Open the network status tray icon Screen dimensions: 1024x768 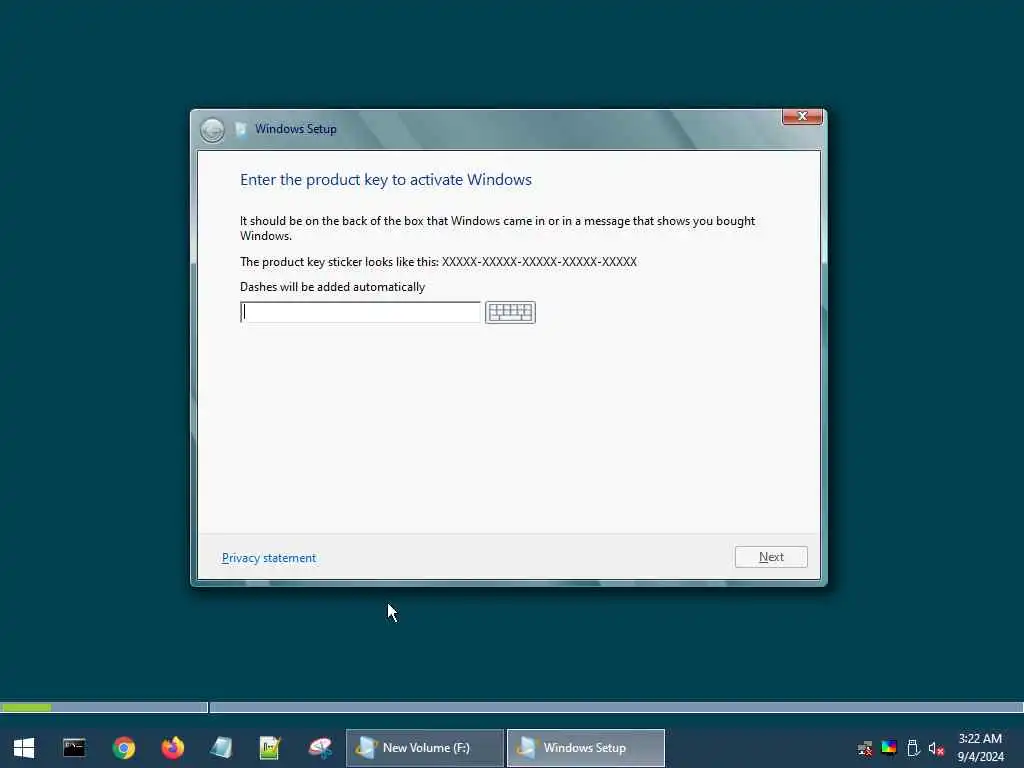pos(865,748)
